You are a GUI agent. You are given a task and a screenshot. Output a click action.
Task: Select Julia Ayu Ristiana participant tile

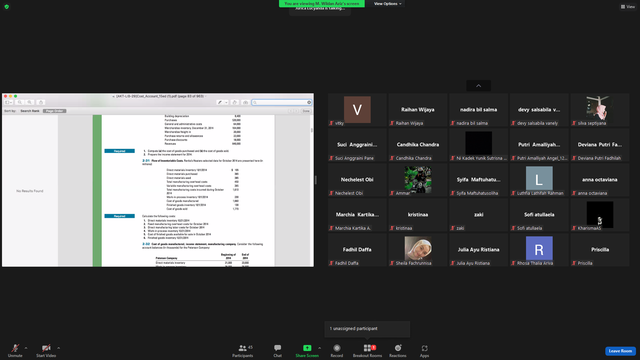coord(478,250)
